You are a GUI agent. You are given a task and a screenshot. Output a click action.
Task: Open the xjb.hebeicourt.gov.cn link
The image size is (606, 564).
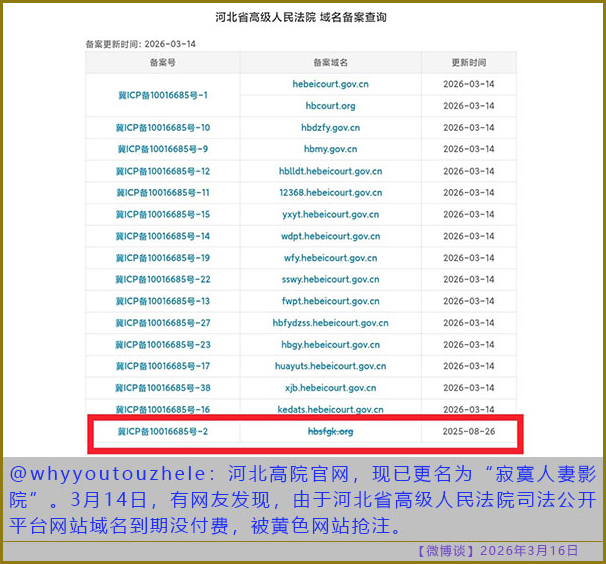[330, 388]
